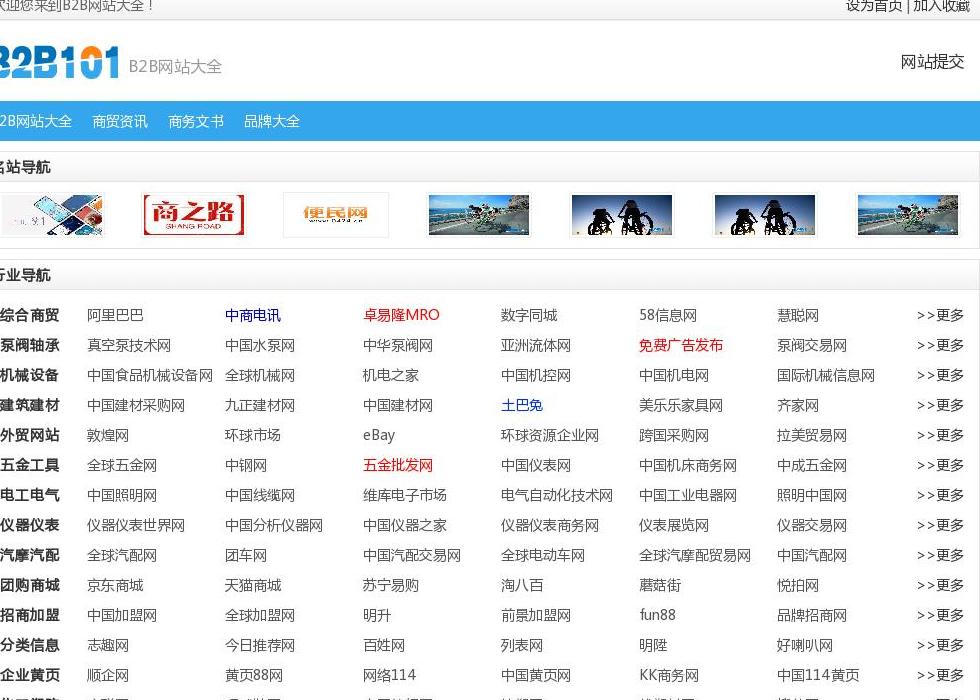Click 慧聪网 link
This screenshot has height=700, width=980.
[798, 315]
